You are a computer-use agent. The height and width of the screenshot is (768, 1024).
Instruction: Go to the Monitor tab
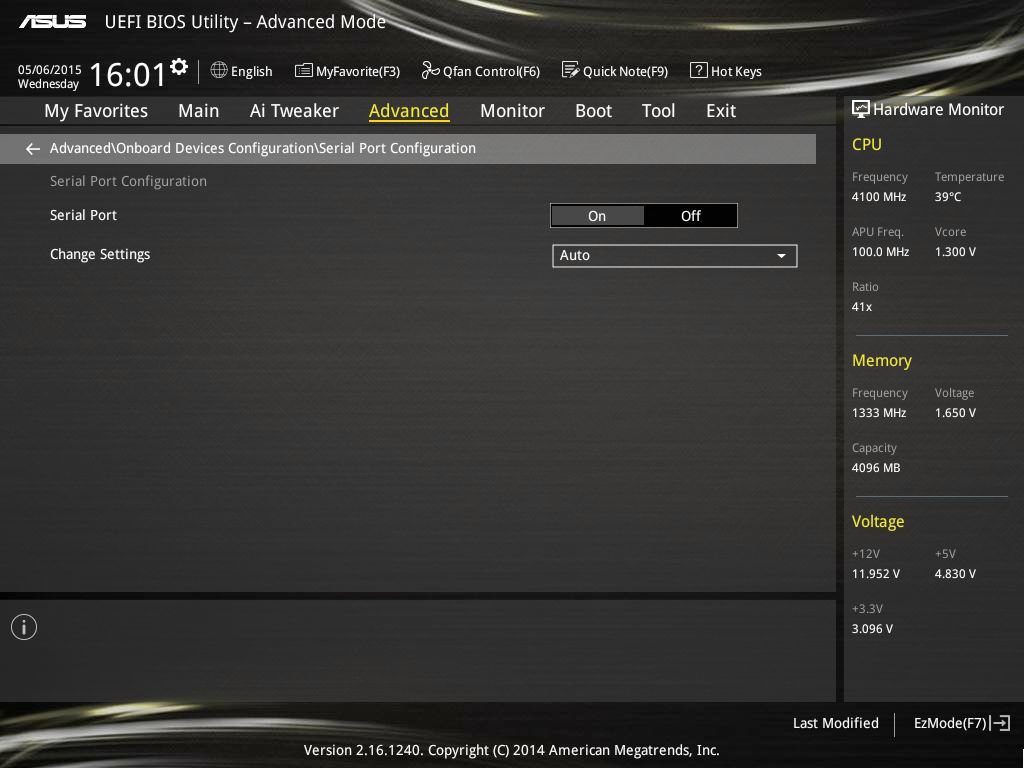[513, 111]
